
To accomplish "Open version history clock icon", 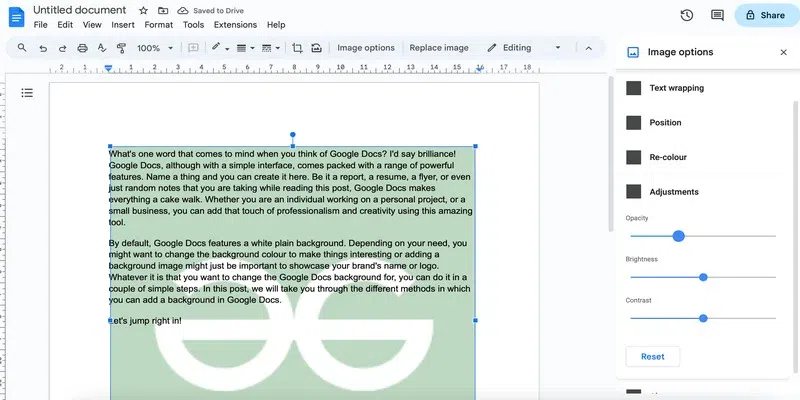I will click(687, 15).
